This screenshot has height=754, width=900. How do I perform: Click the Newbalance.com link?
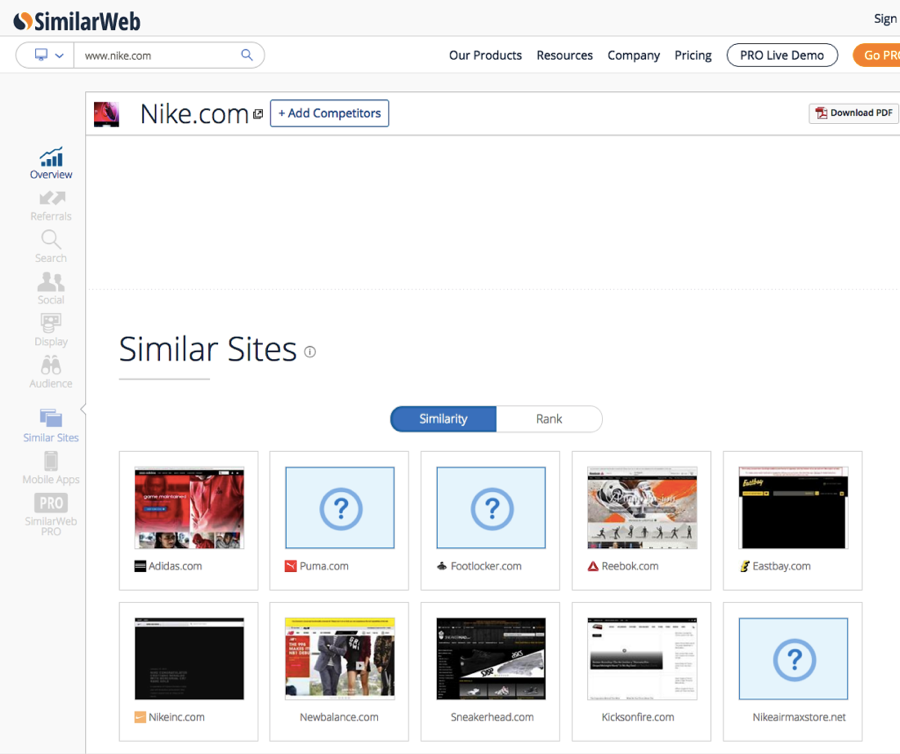tap(339, 717)
